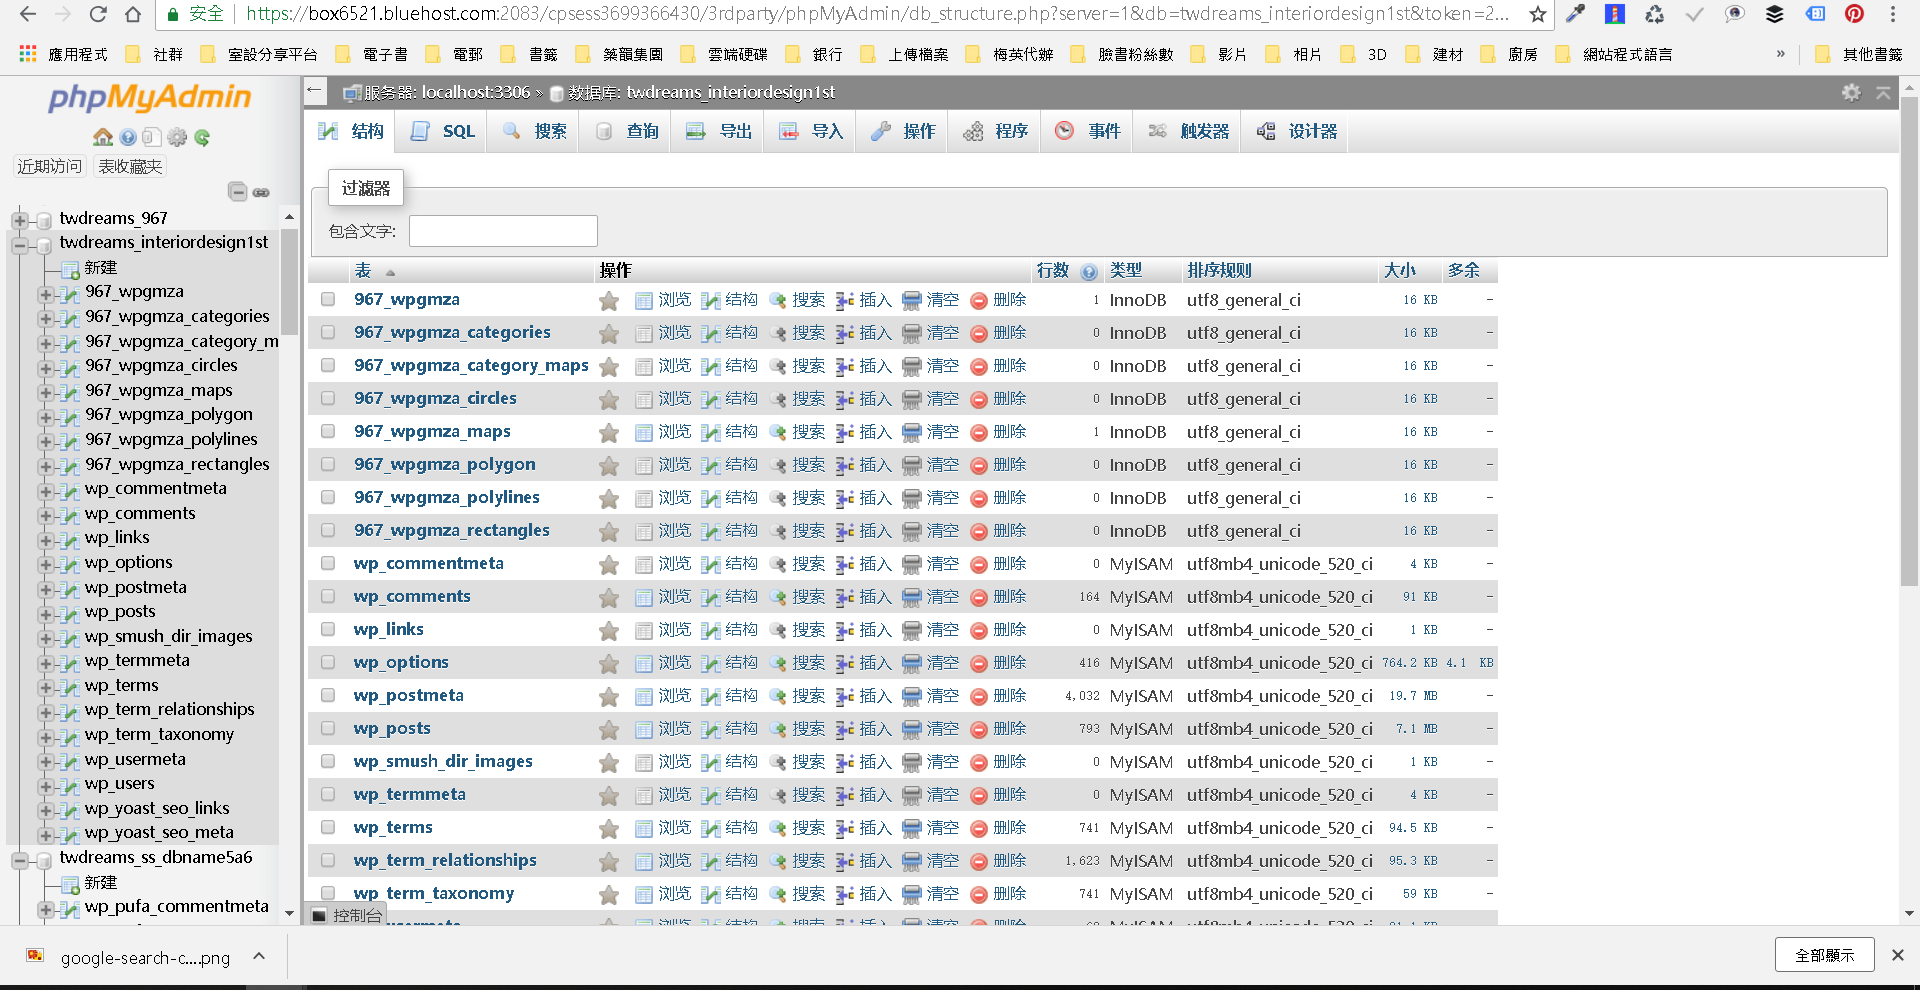
Task: Open download item menu chevron
Action: coord(259,956)
